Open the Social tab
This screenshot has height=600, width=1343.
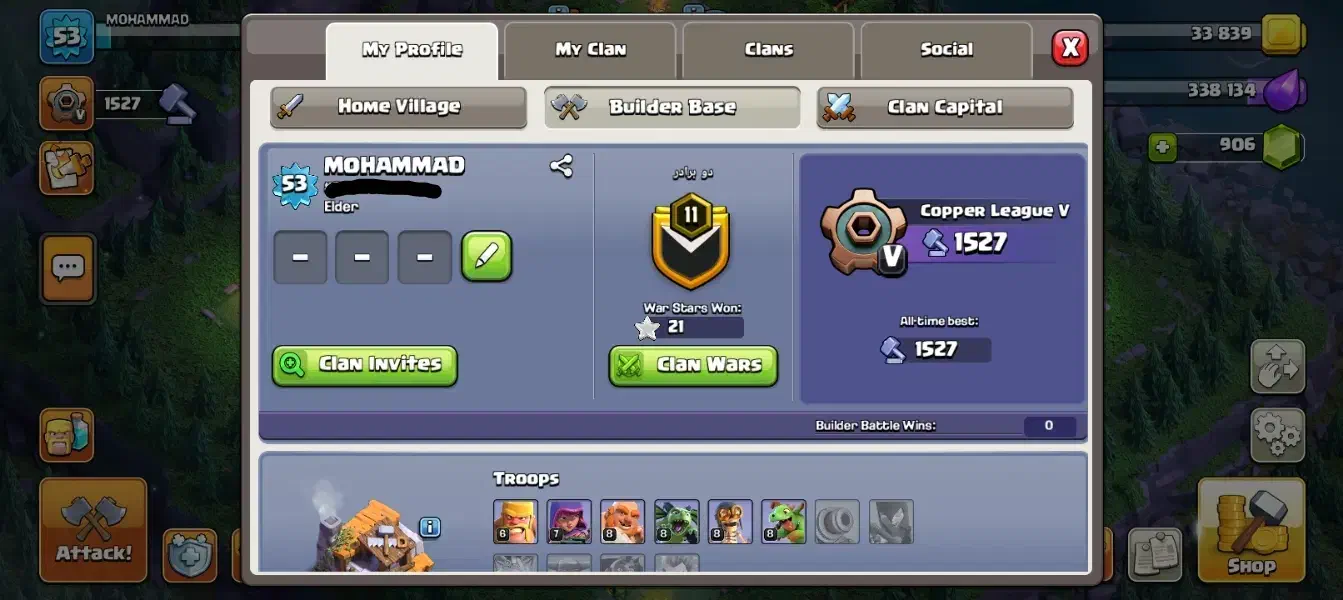pos(946,50)
